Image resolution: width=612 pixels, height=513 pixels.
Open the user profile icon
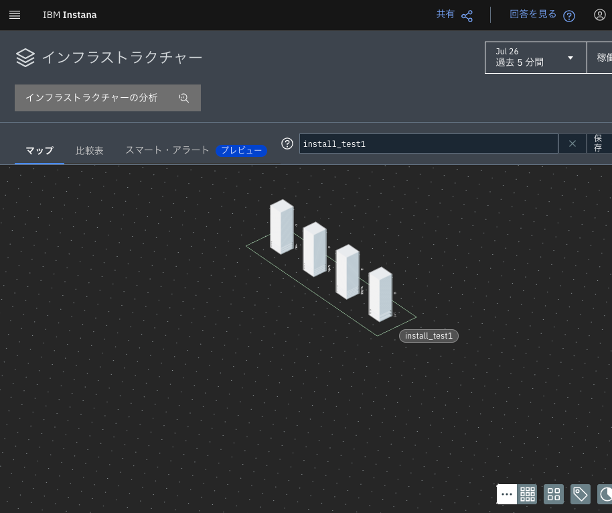[x=599, y=15]
